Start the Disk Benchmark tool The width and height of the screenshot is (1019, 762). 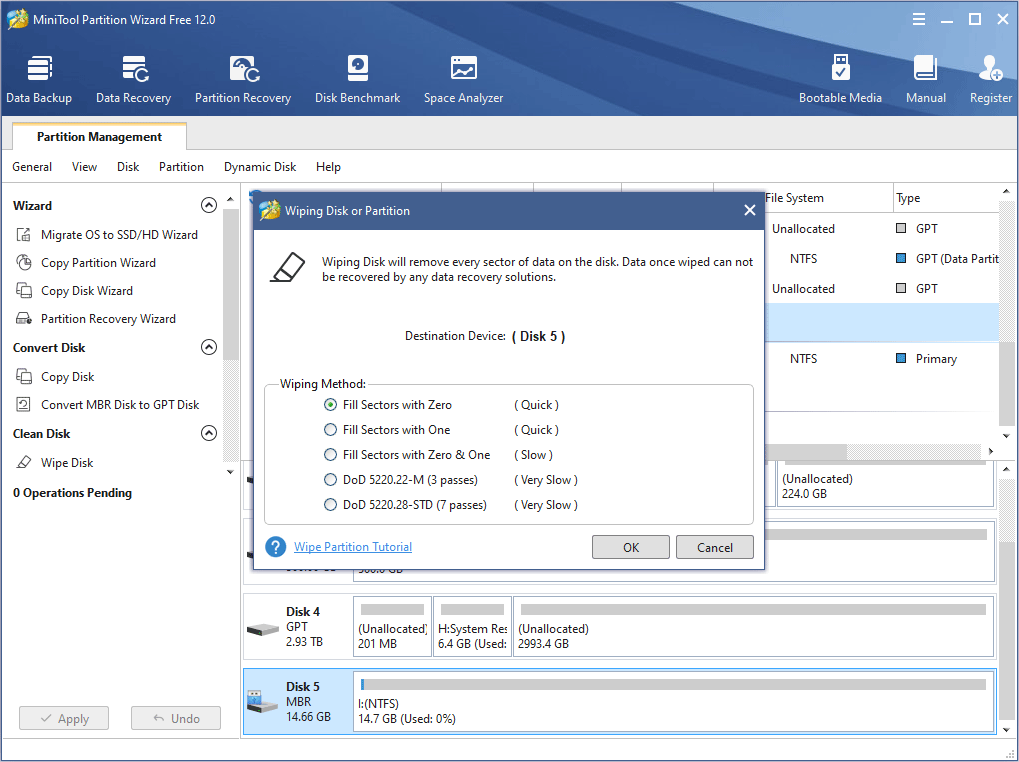(357, 79)
